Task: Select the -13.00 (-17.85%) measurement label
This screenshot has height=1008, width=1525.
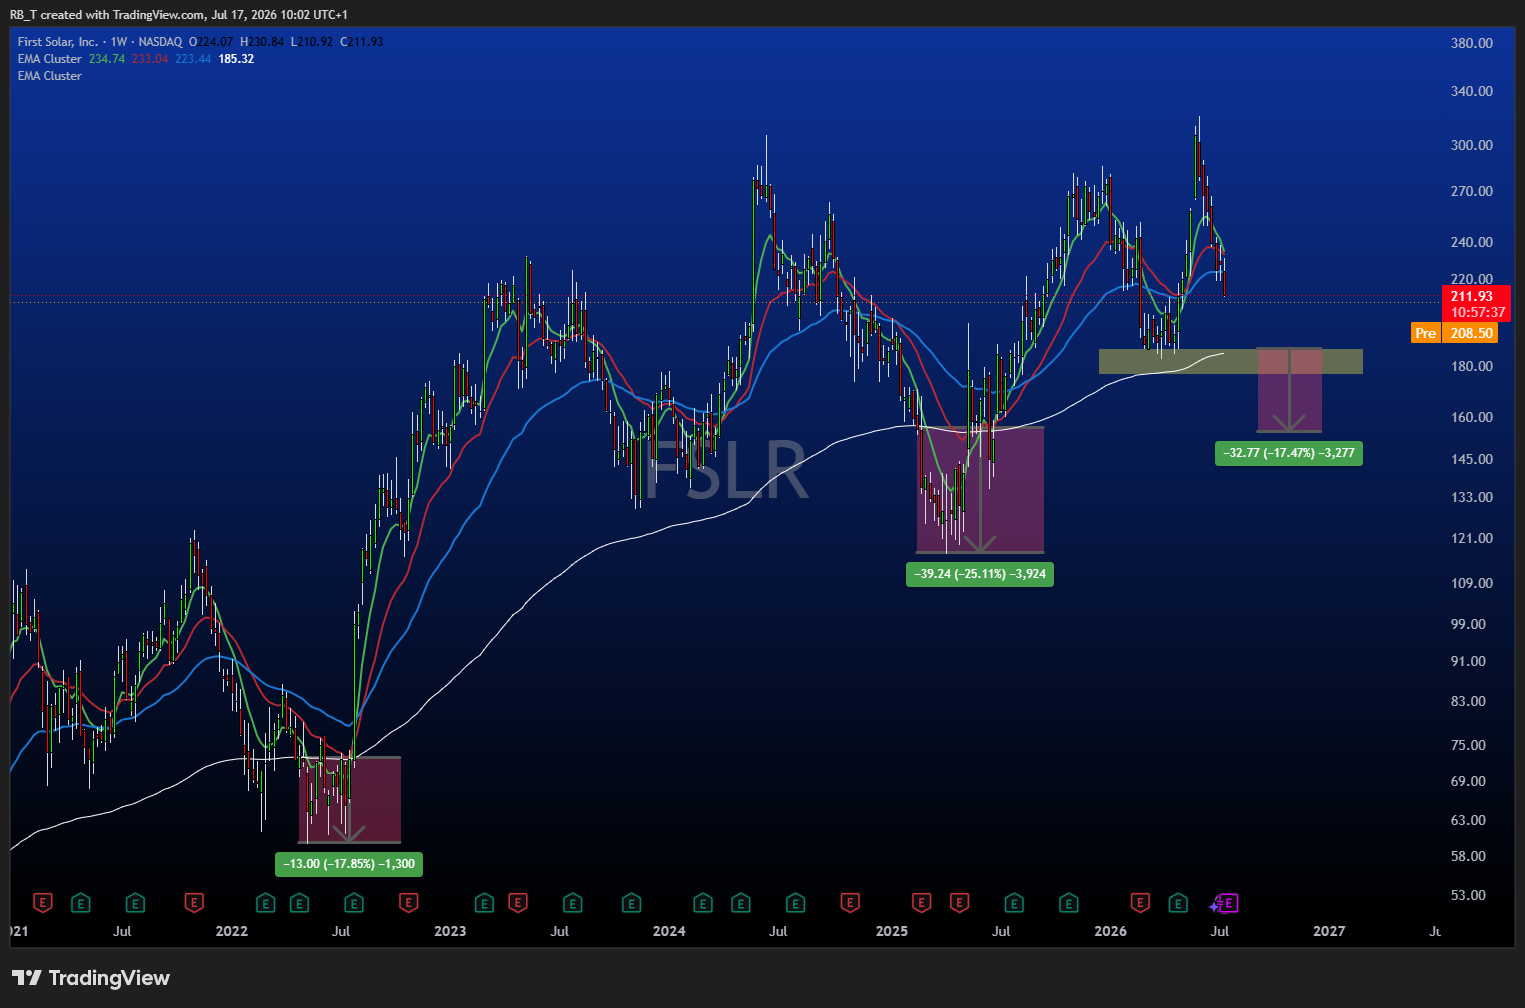Action: pyautogui.click(x=349, y=864)
